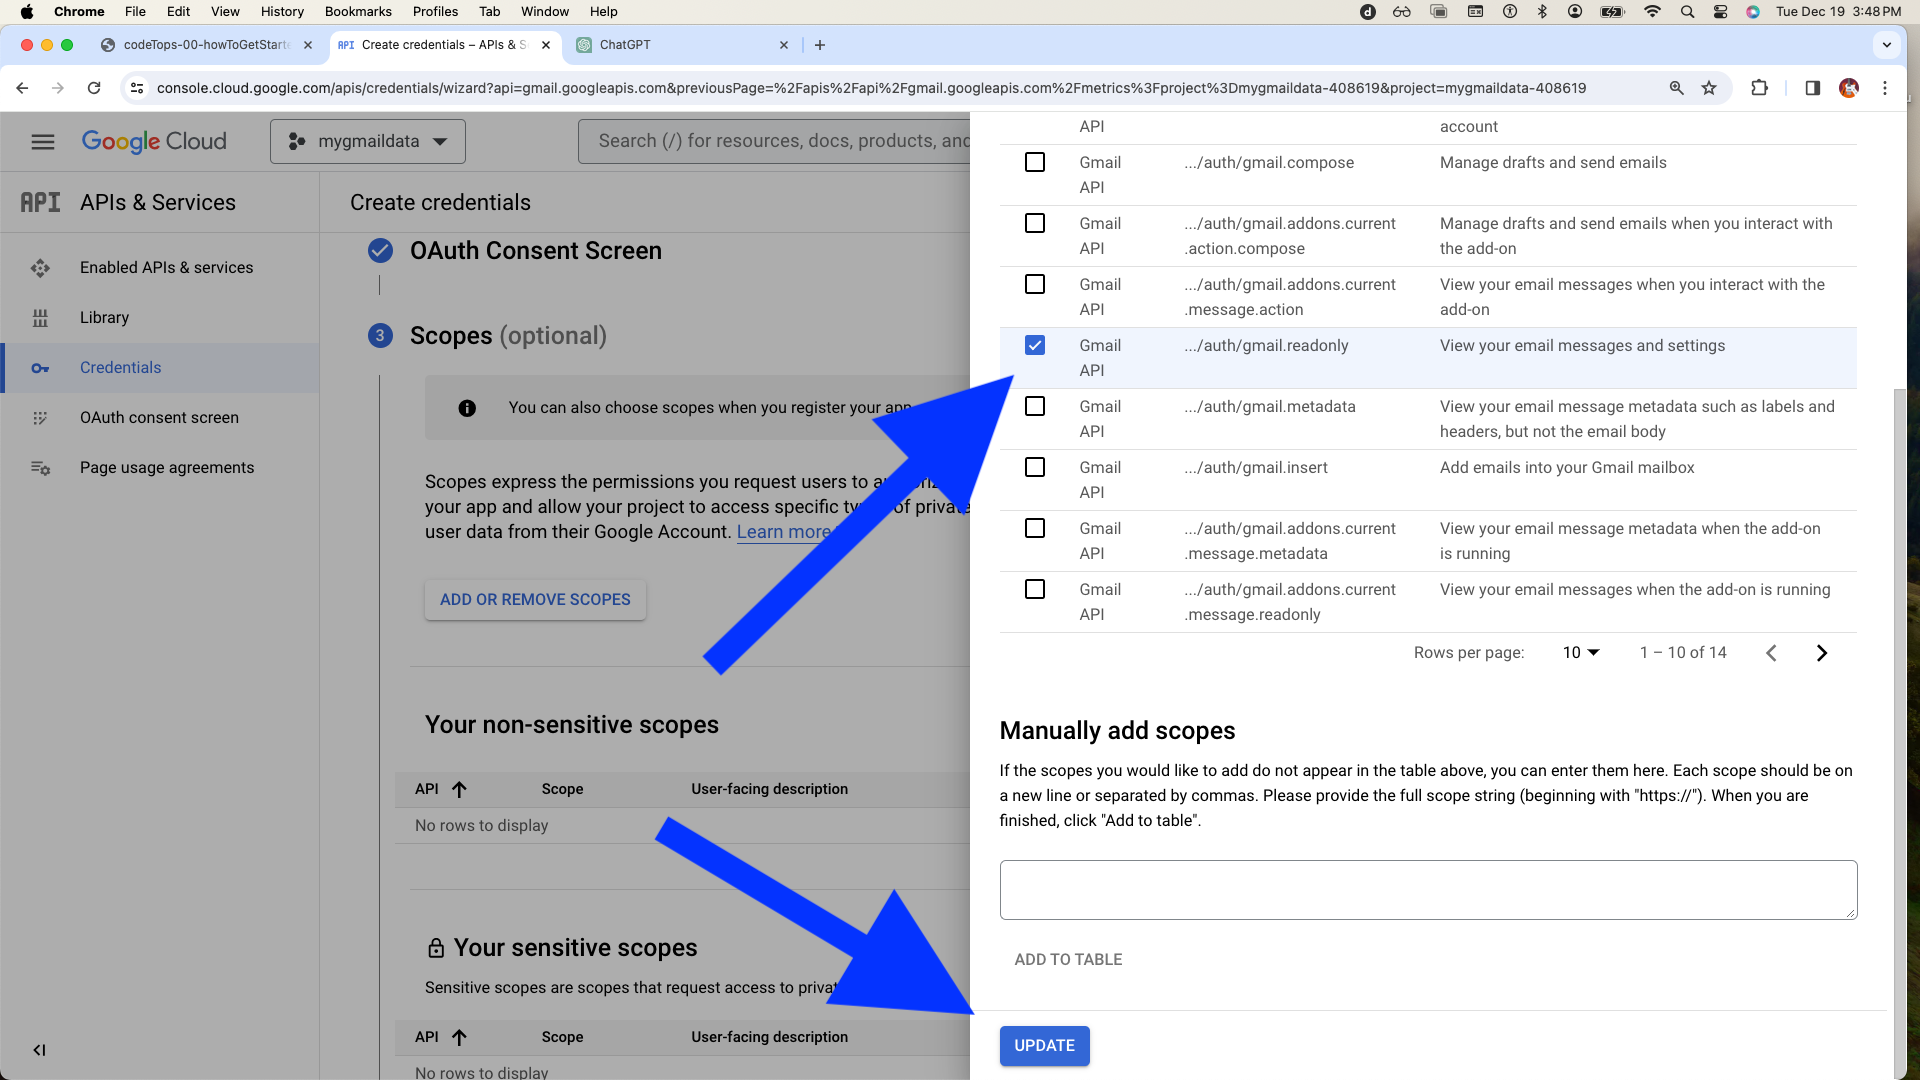Click Chrome back navigation arrow

tap(22, 88)
